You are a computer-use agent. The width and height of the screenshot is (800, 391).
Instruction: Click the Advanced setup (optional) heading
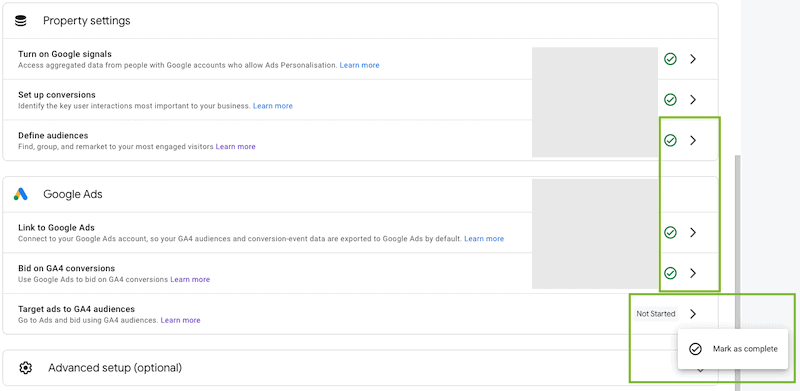pos(115,368)
